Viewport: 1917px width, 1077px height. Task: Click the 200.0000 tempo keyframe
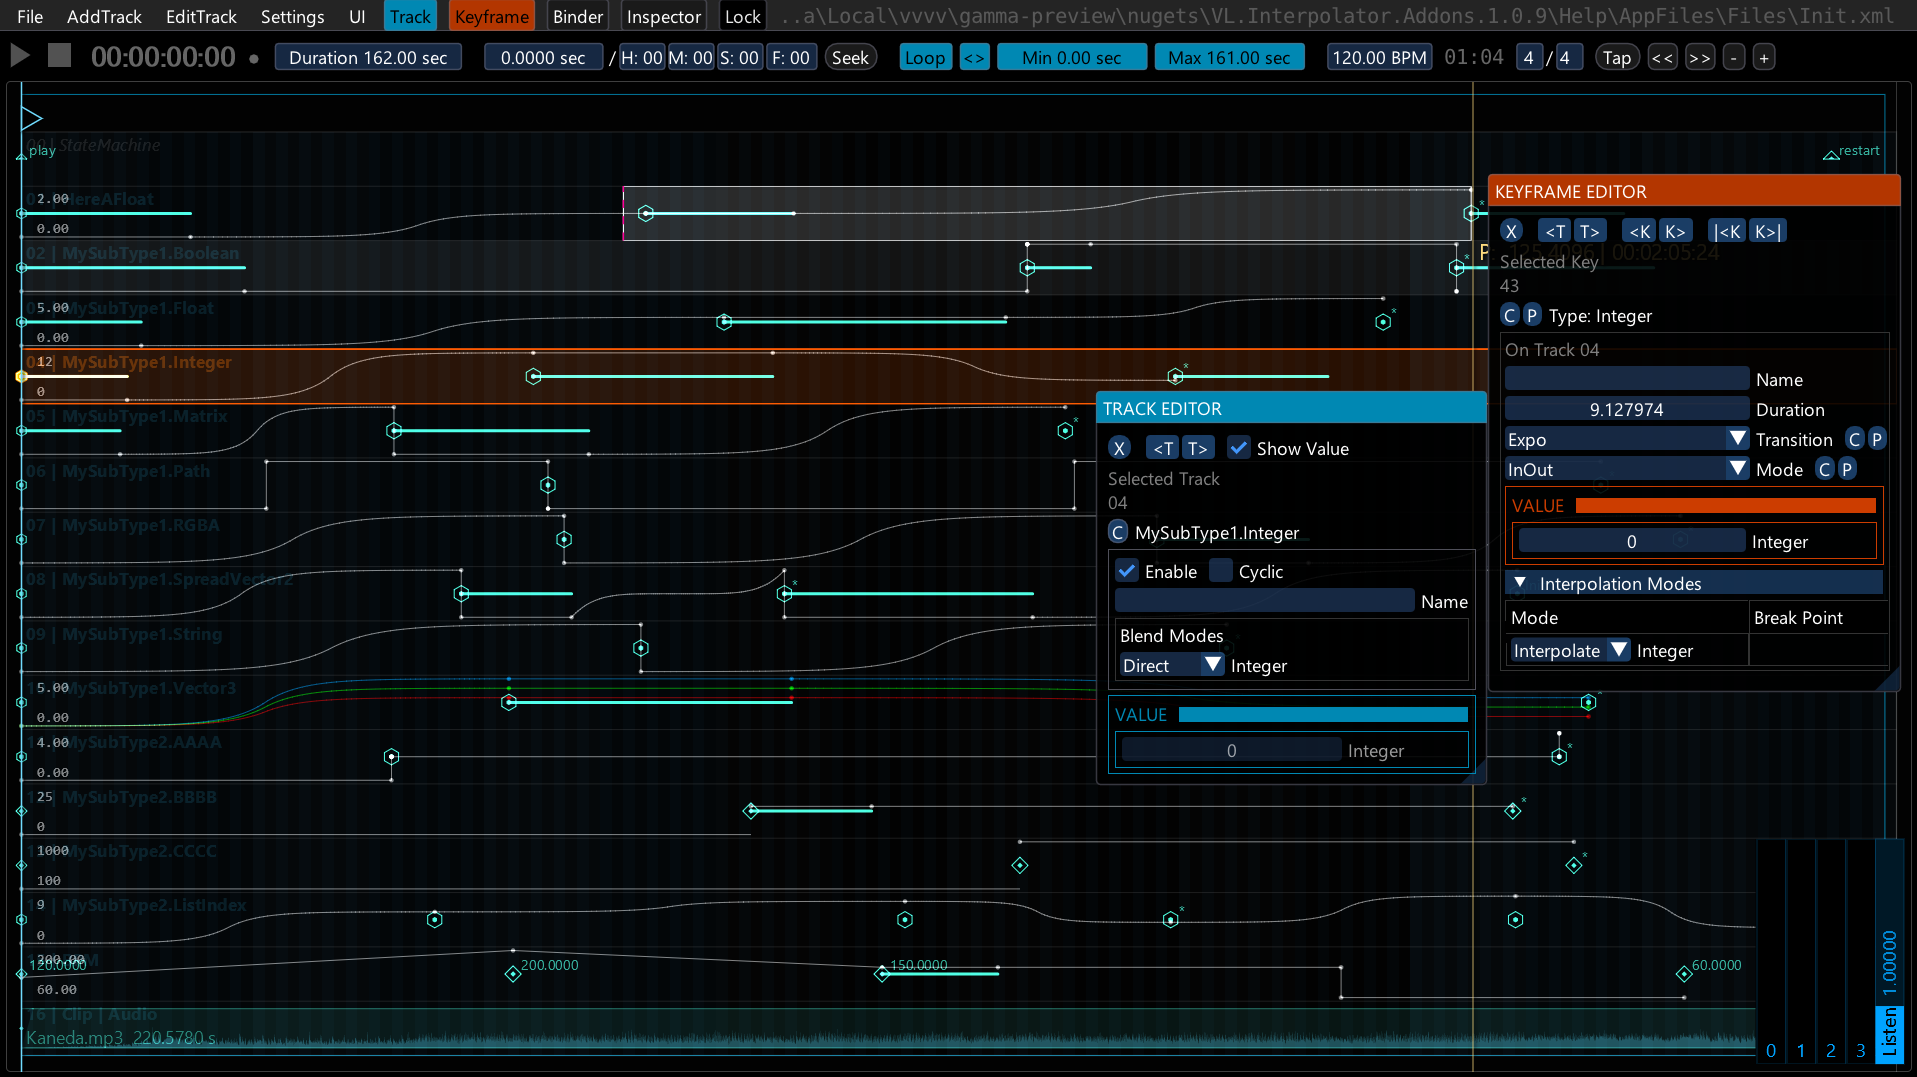[x=513, y=973]
